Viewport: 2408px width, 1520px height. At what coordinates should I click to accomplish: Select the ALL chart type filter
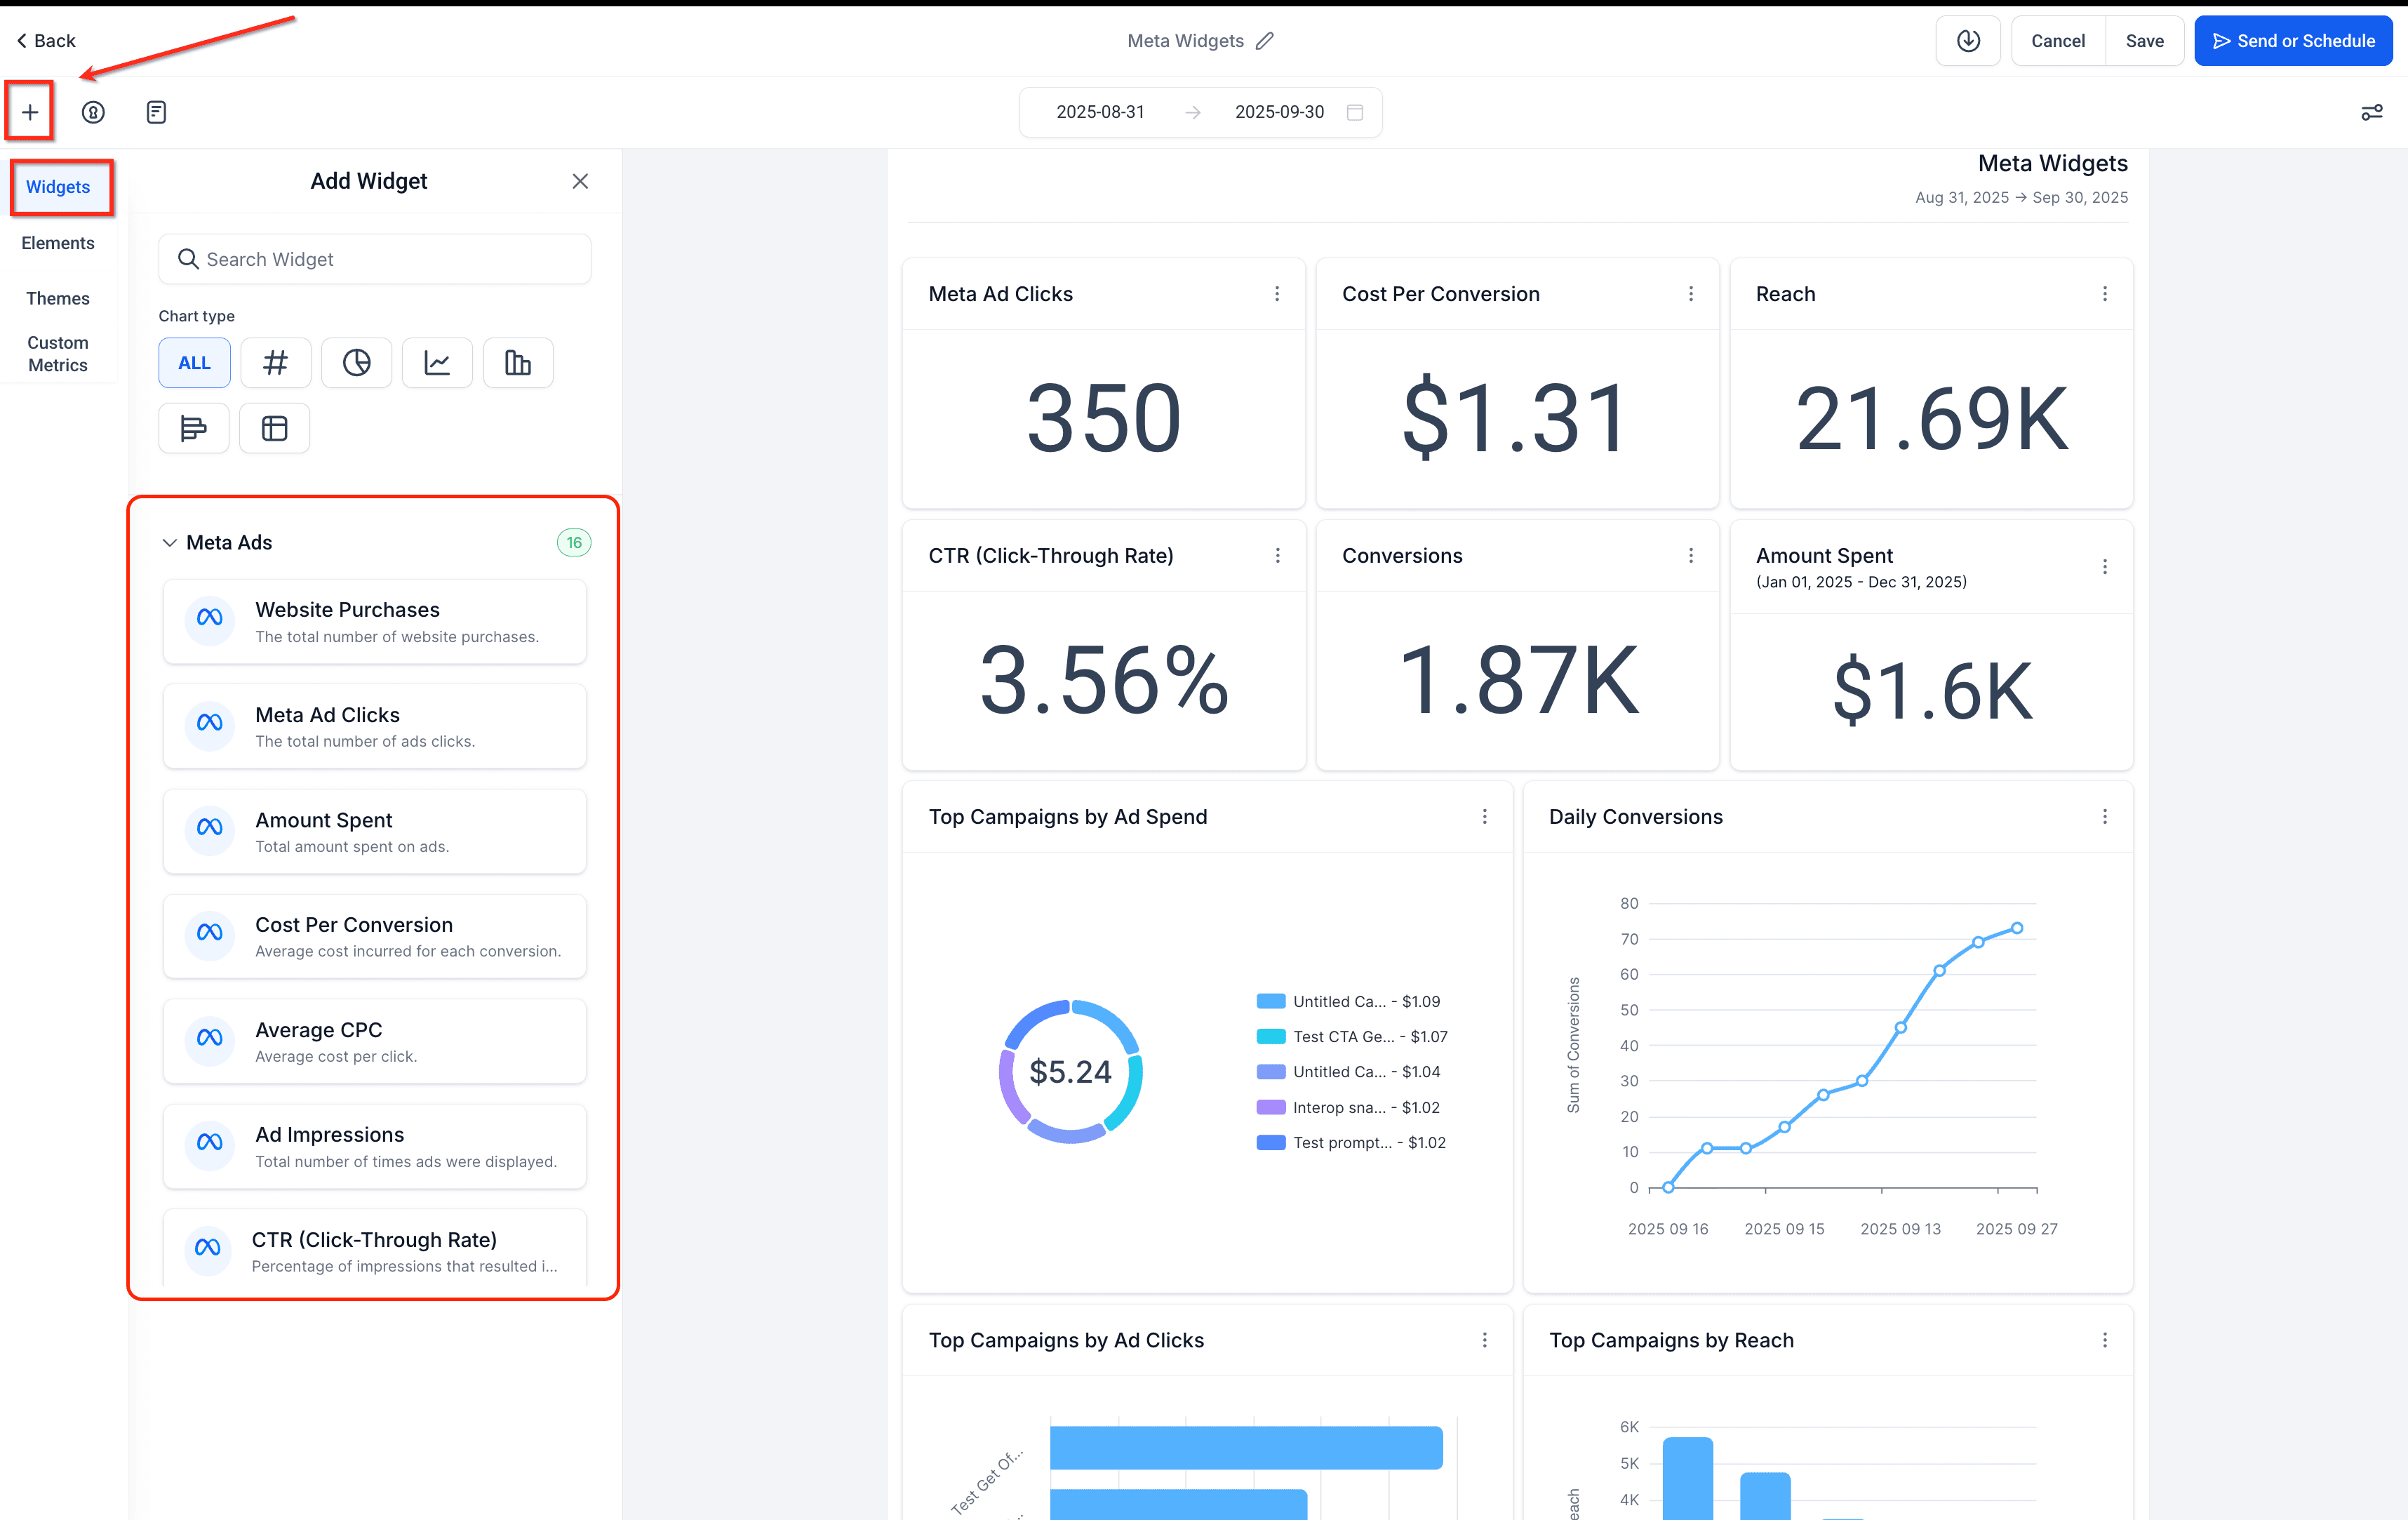(x=194, y=363)
